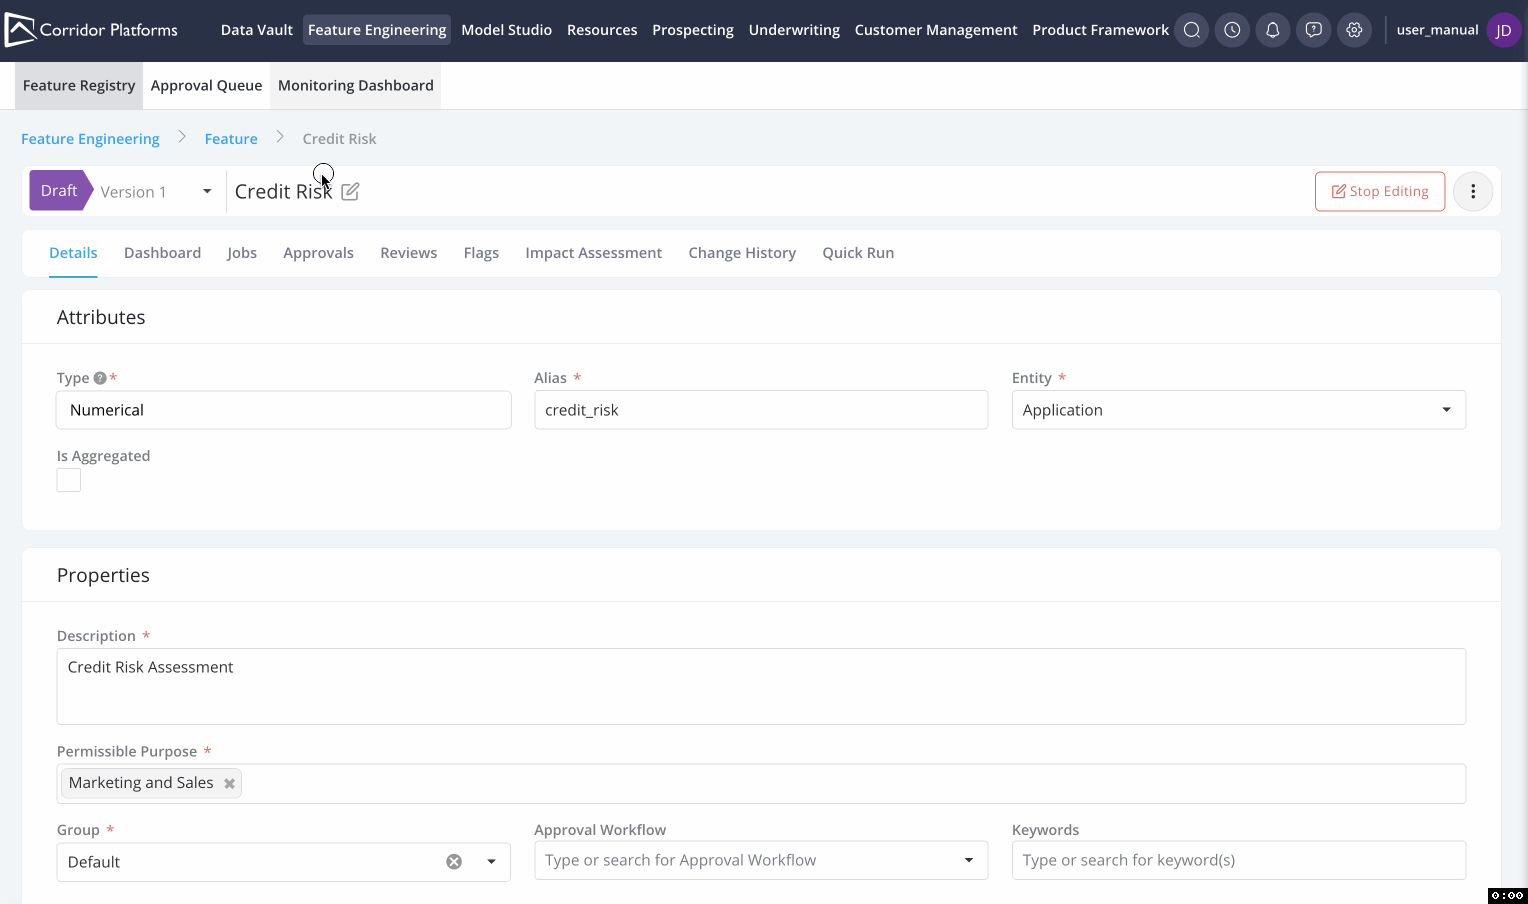Screen dimensions: 1528x904
Task: Click the edit pencil next to Credit Risk
Action: click(x=350, y=192)
